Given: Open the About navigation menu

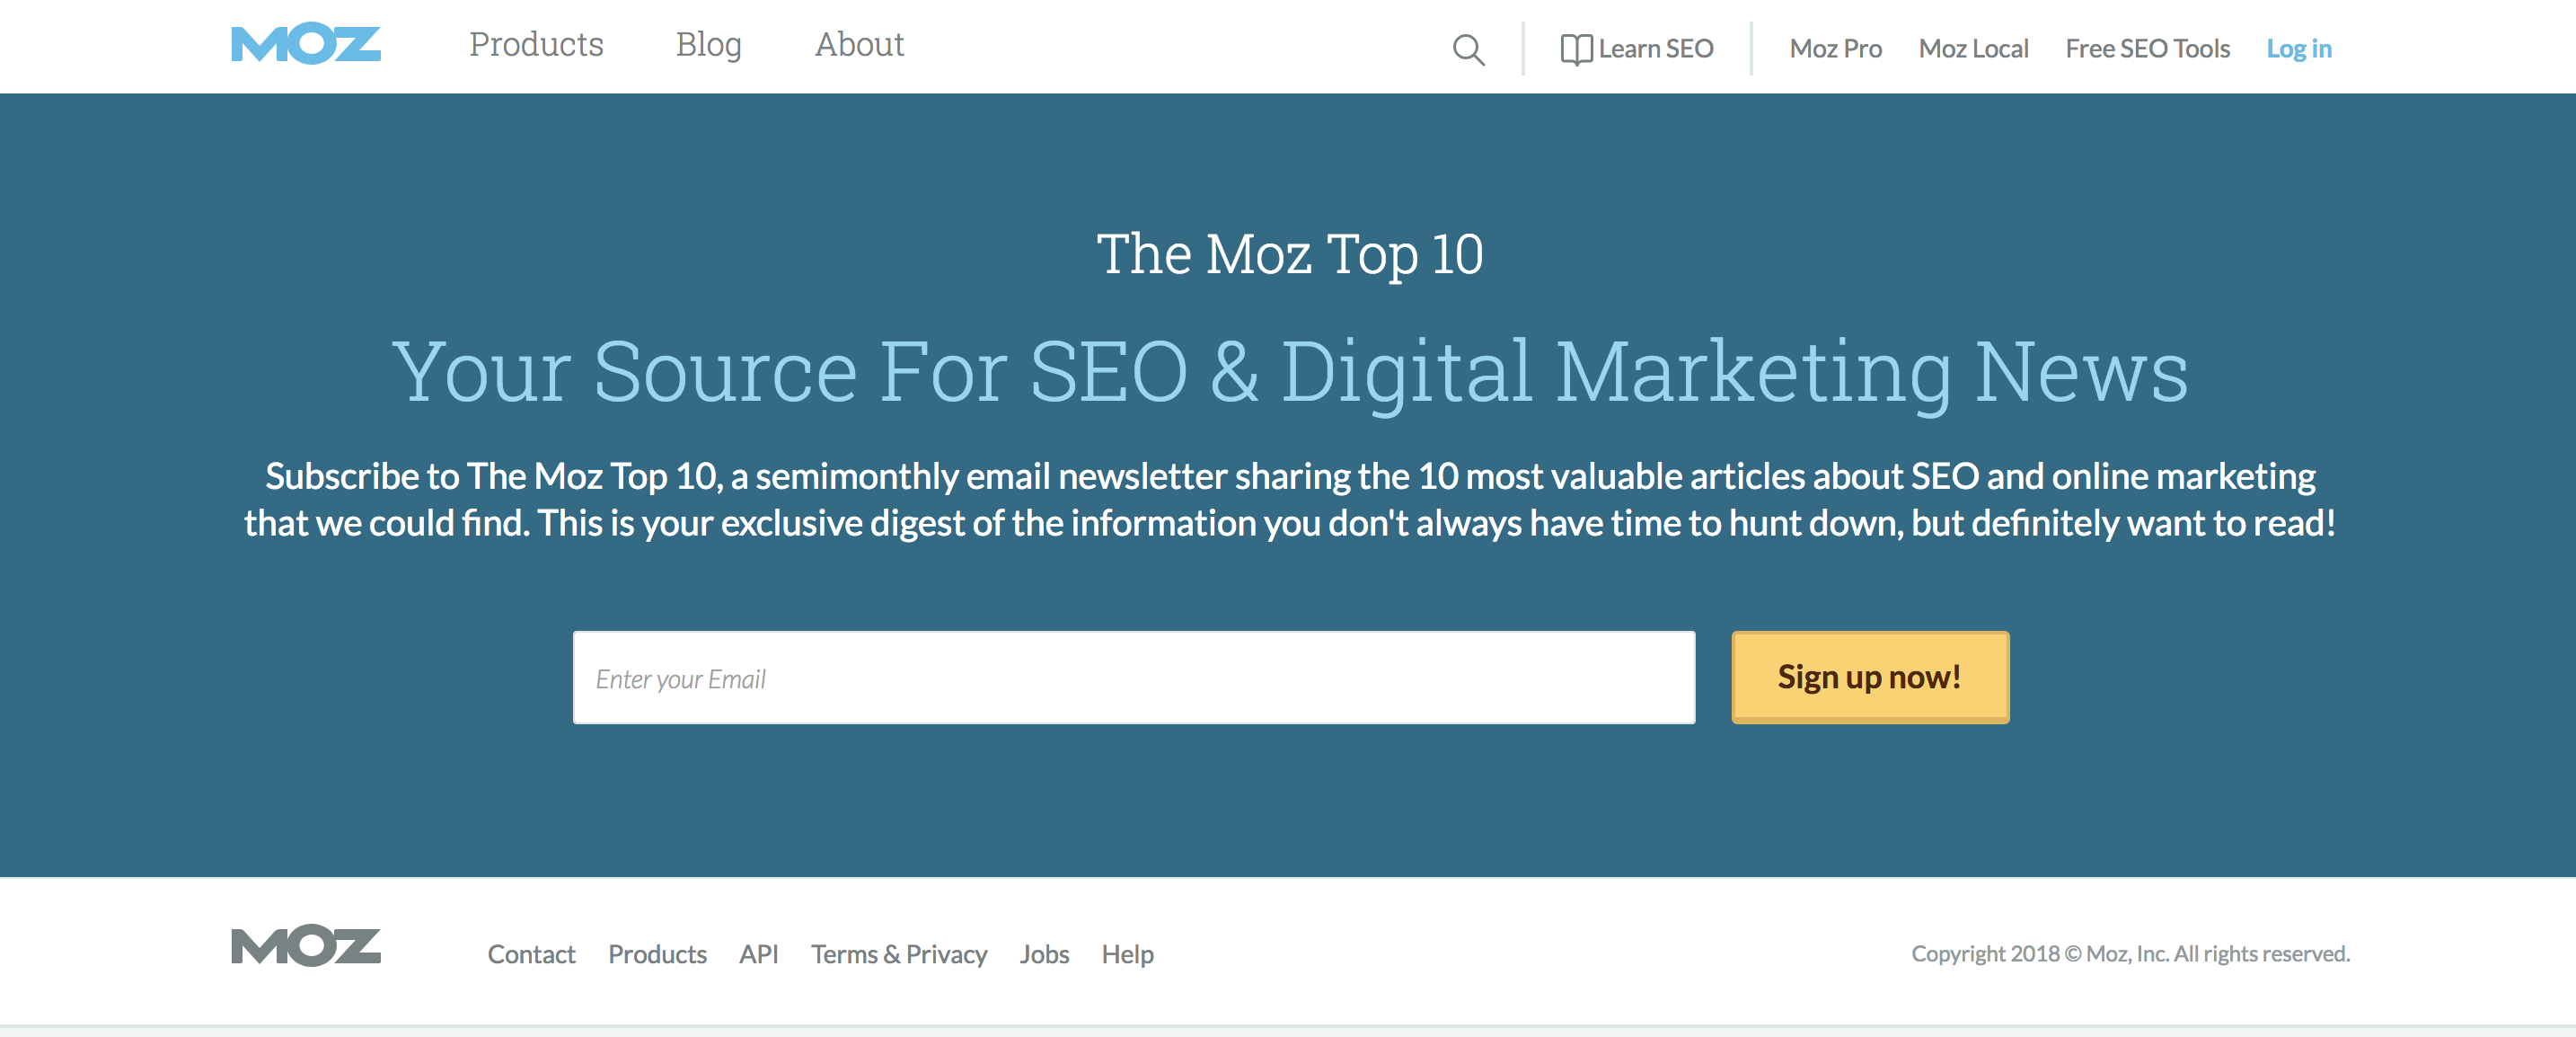Looking at the screenshot, I should 859,45.
